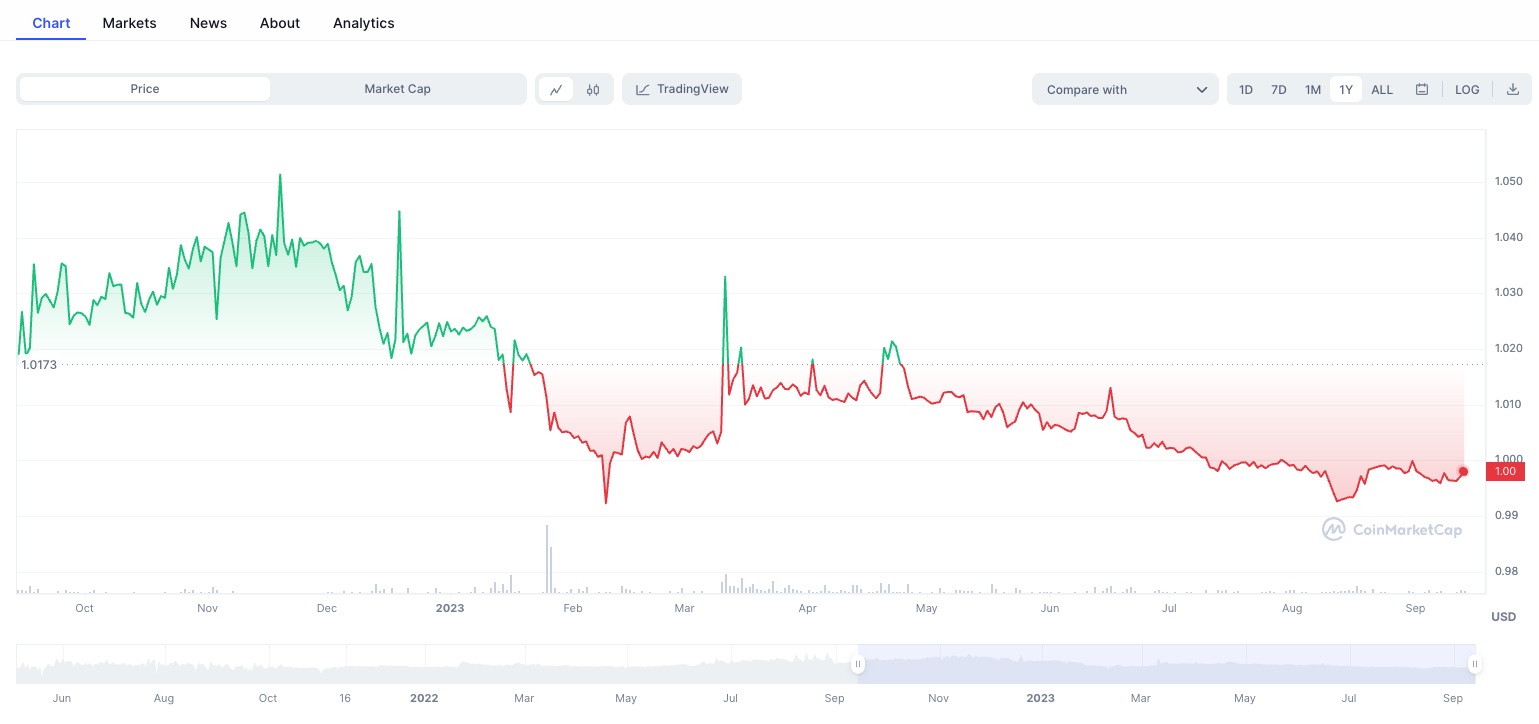Open the Markets tab
This screenshot has height=724, width=1539.
pos(129,22)
